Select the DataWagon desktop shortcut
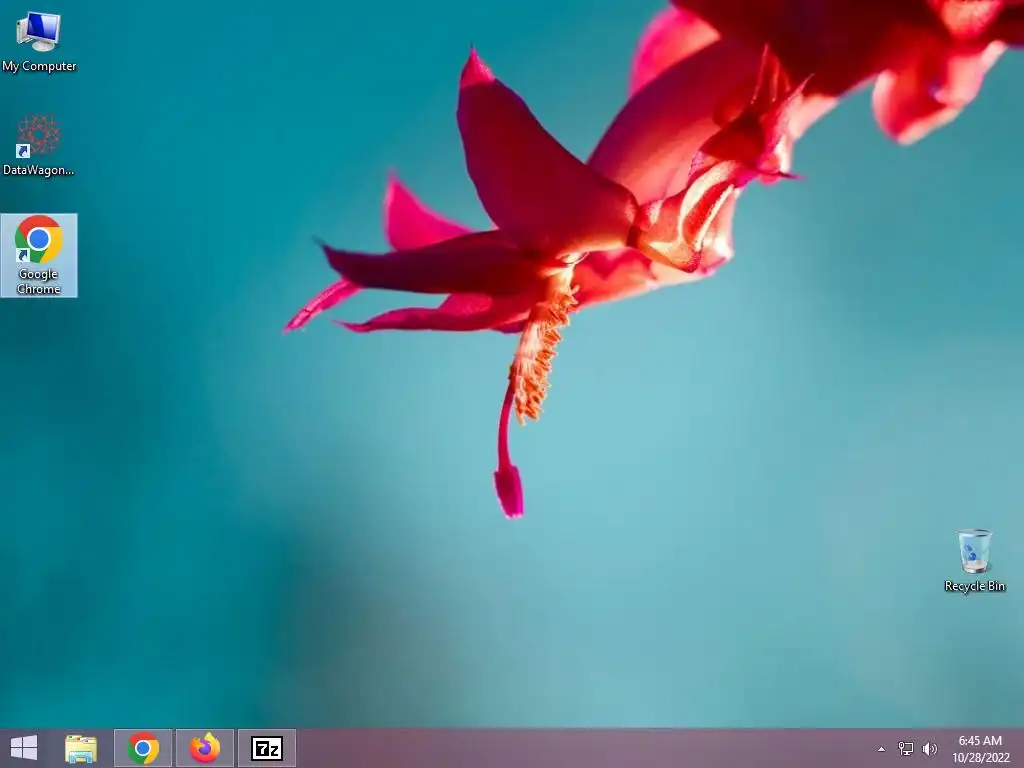The height and width of the screenshot is (768, 1024). coord(39,145)
